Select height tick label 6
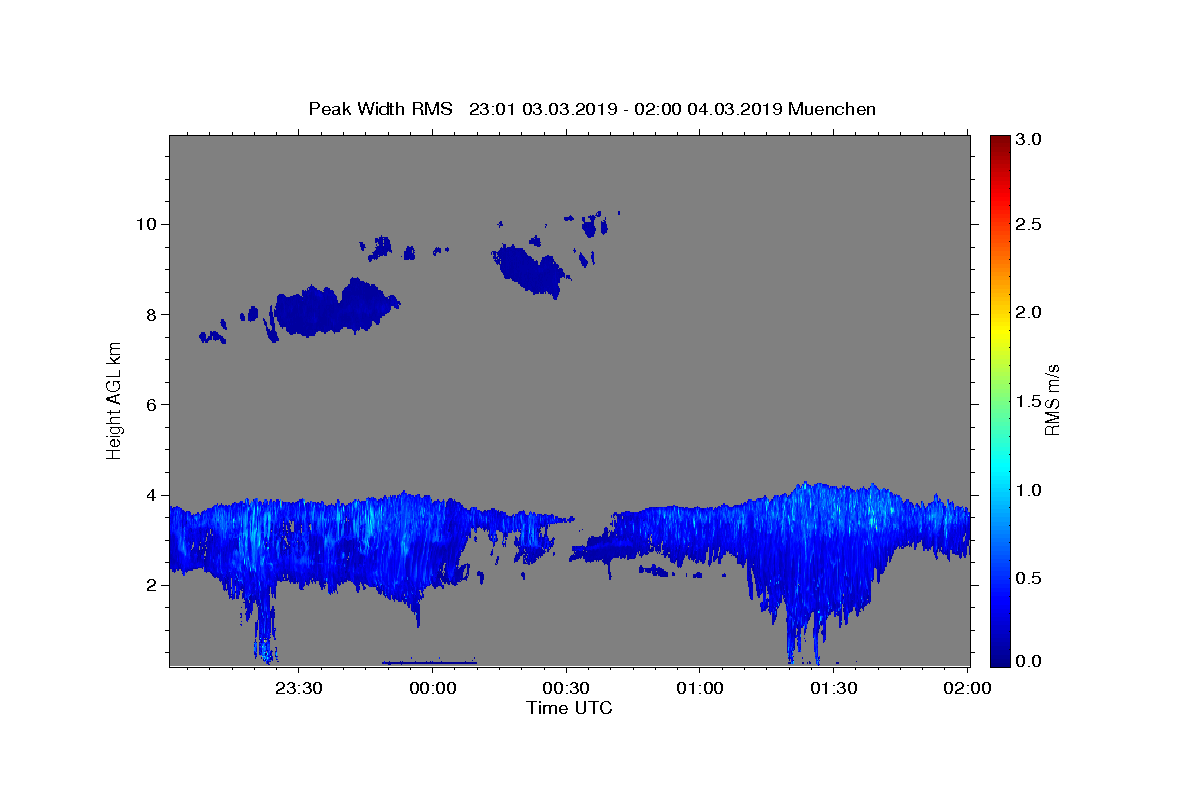Image resolution: width=1200 pixels, height=800 pixels. [152, 404]
